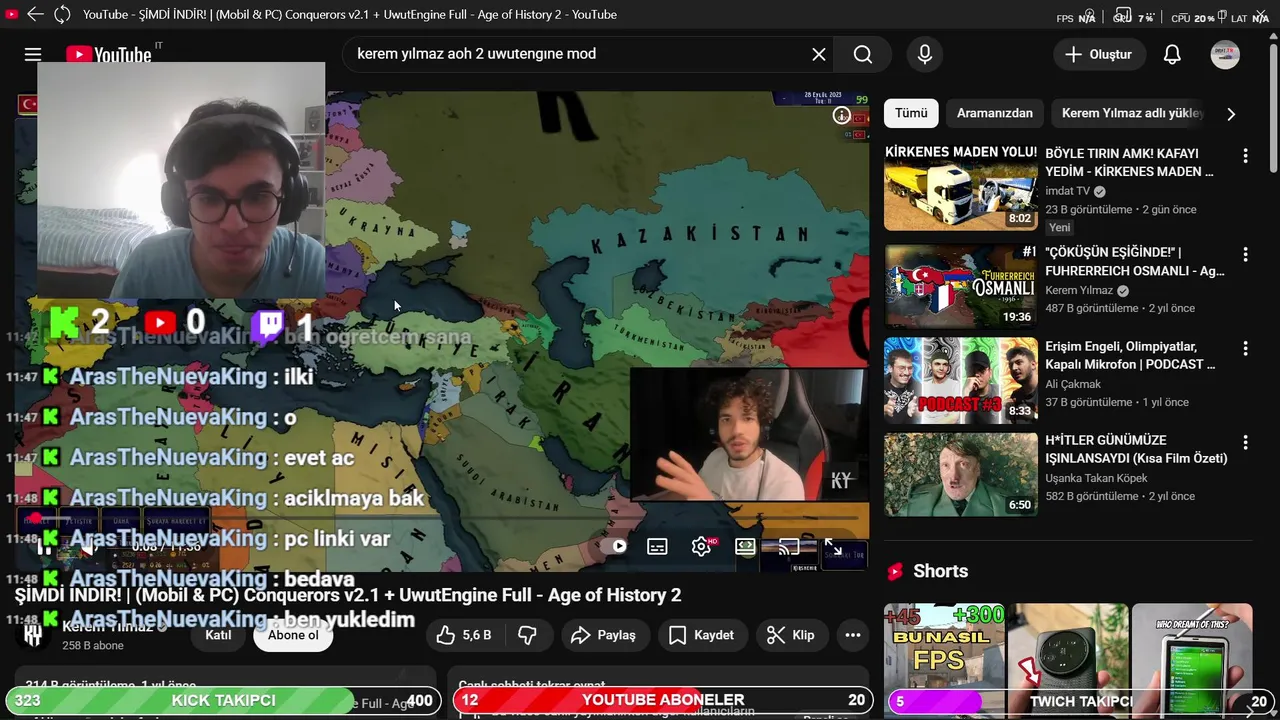Open "ÇÖKÜŞÜN EŞİĞİNDE!" video title
1280x720 pixels.
click(x=1134, y=261)
